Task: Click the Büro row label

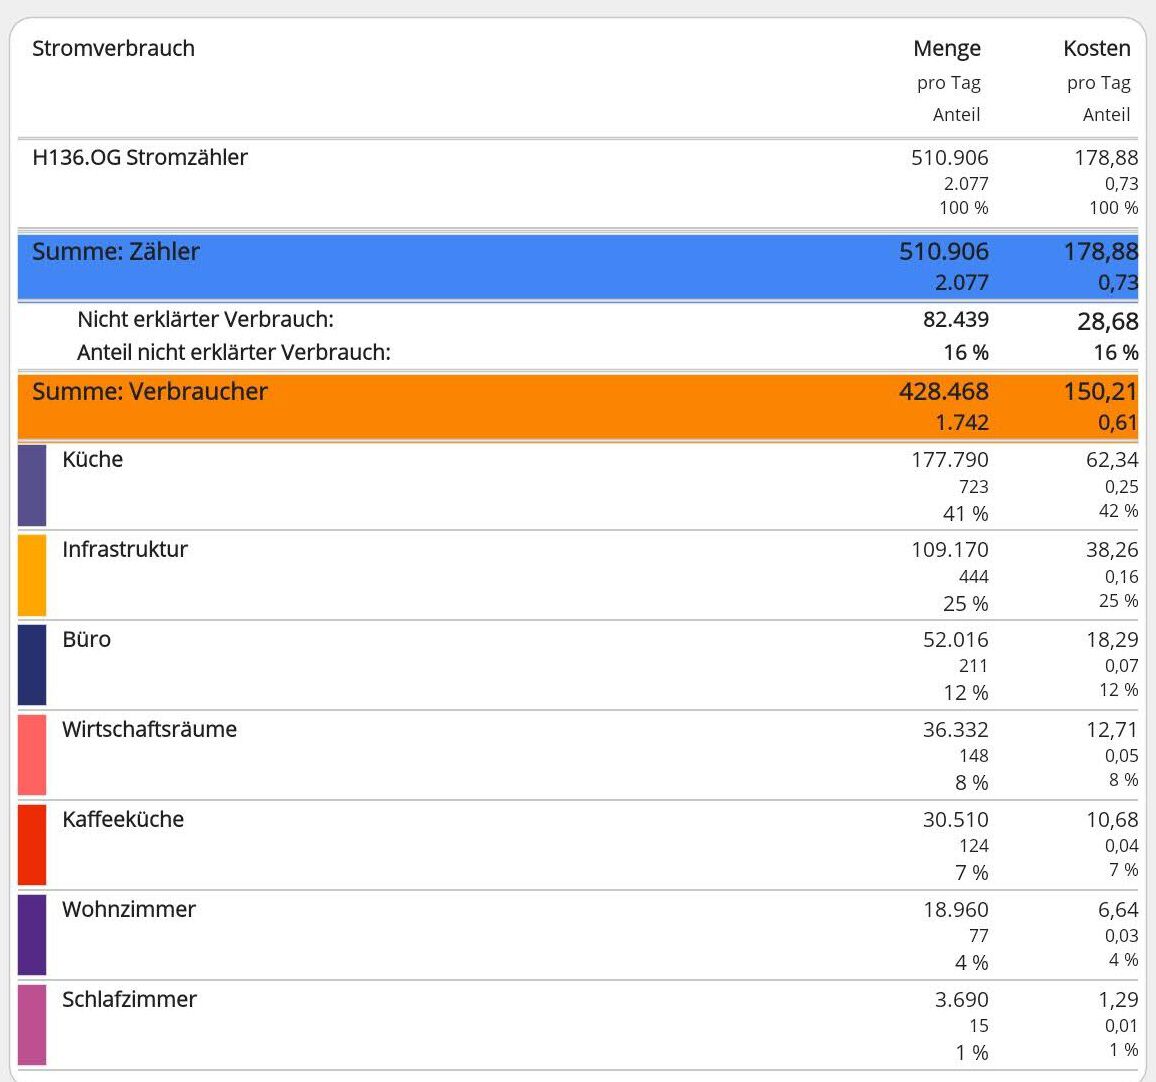Action: point(87,640)
